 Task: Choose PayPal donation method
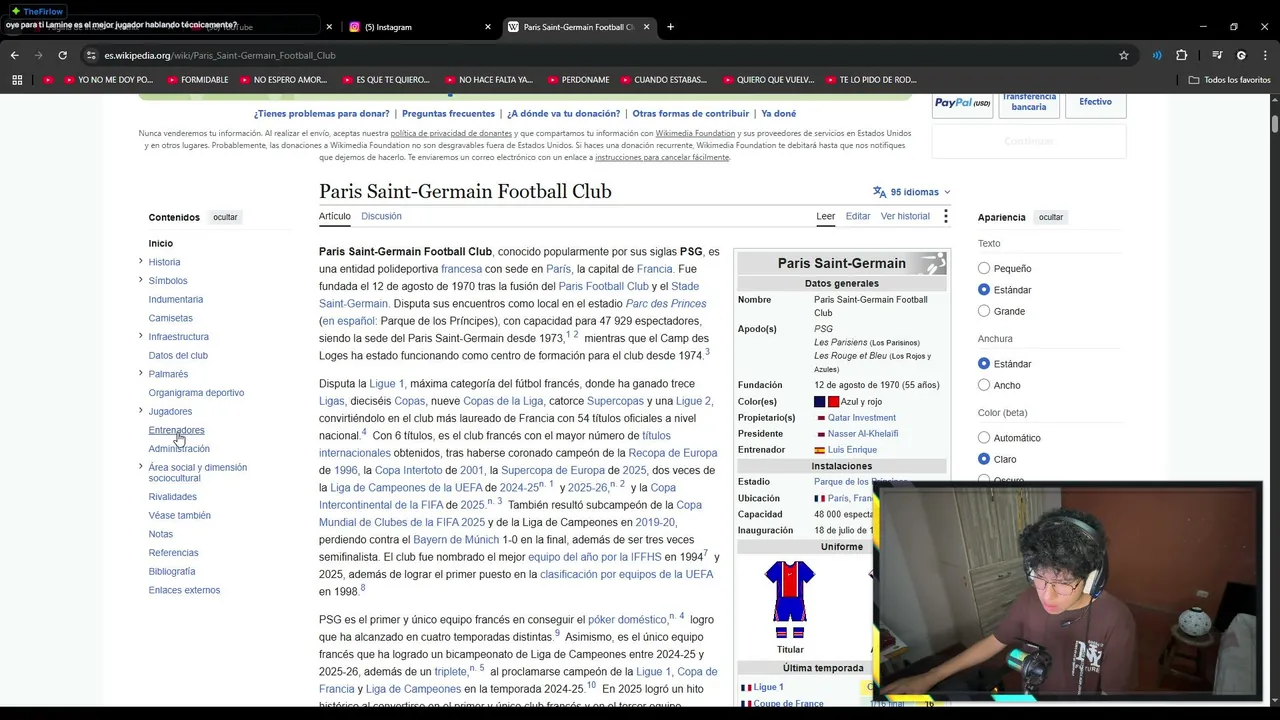point(962,103)
